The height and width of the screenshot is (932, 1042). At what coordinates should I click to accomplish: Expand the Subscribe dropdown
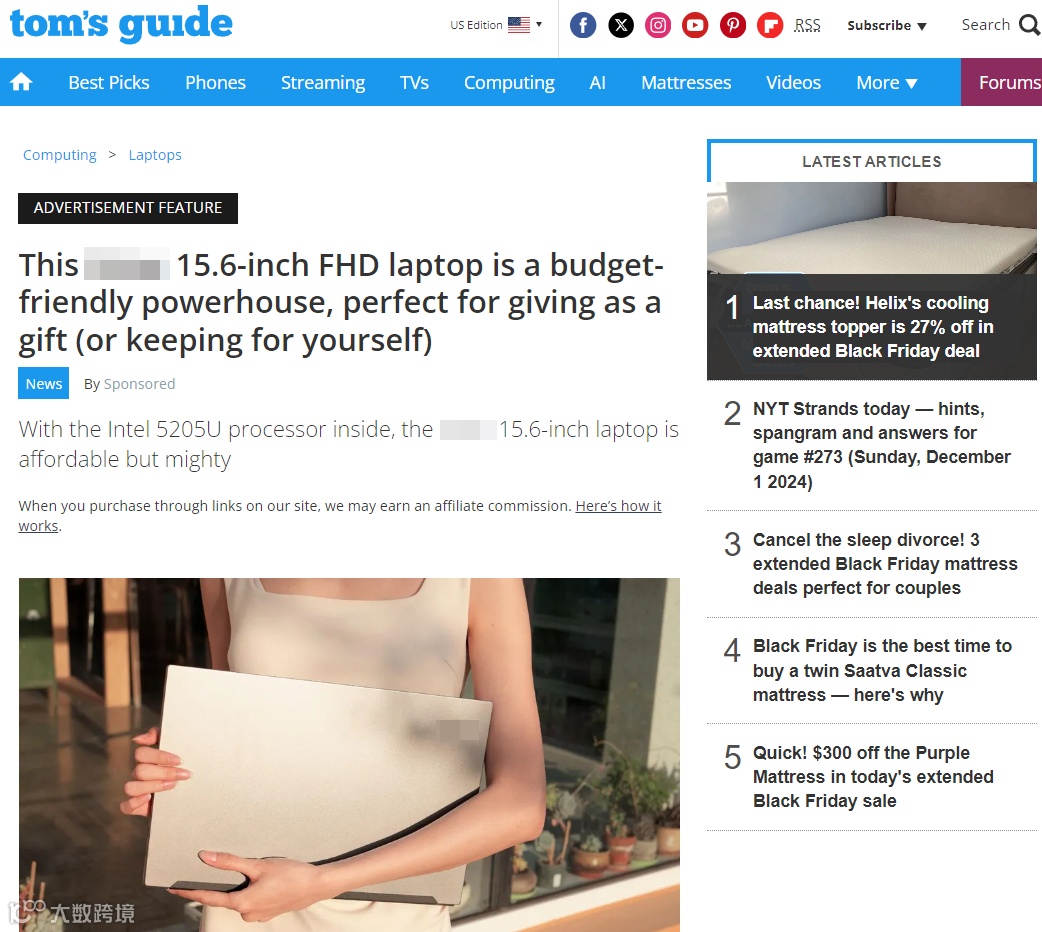tap(886, 25)
